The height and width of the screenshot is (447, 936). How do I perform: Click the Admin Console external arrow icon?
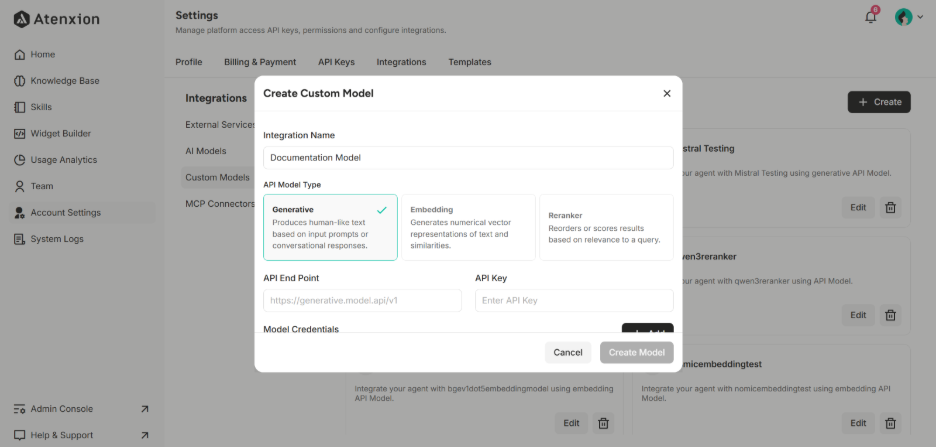[x=144, y=409]
